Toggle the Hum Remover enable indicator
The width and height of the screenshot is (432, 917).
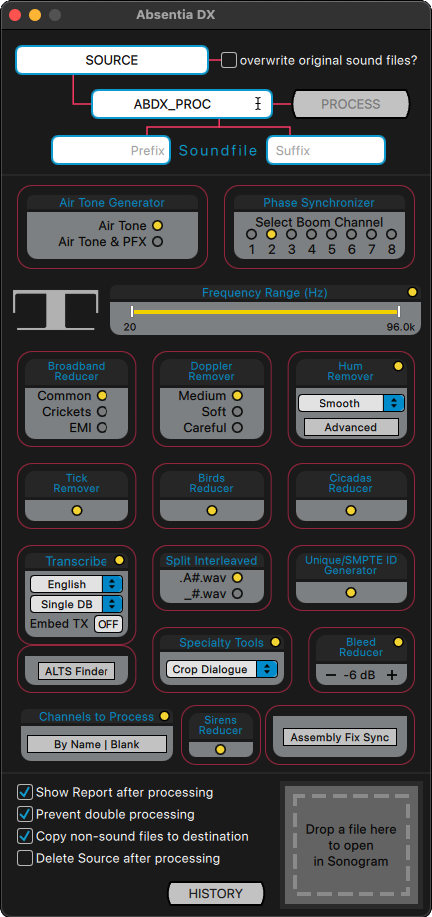tap(398, 366)
